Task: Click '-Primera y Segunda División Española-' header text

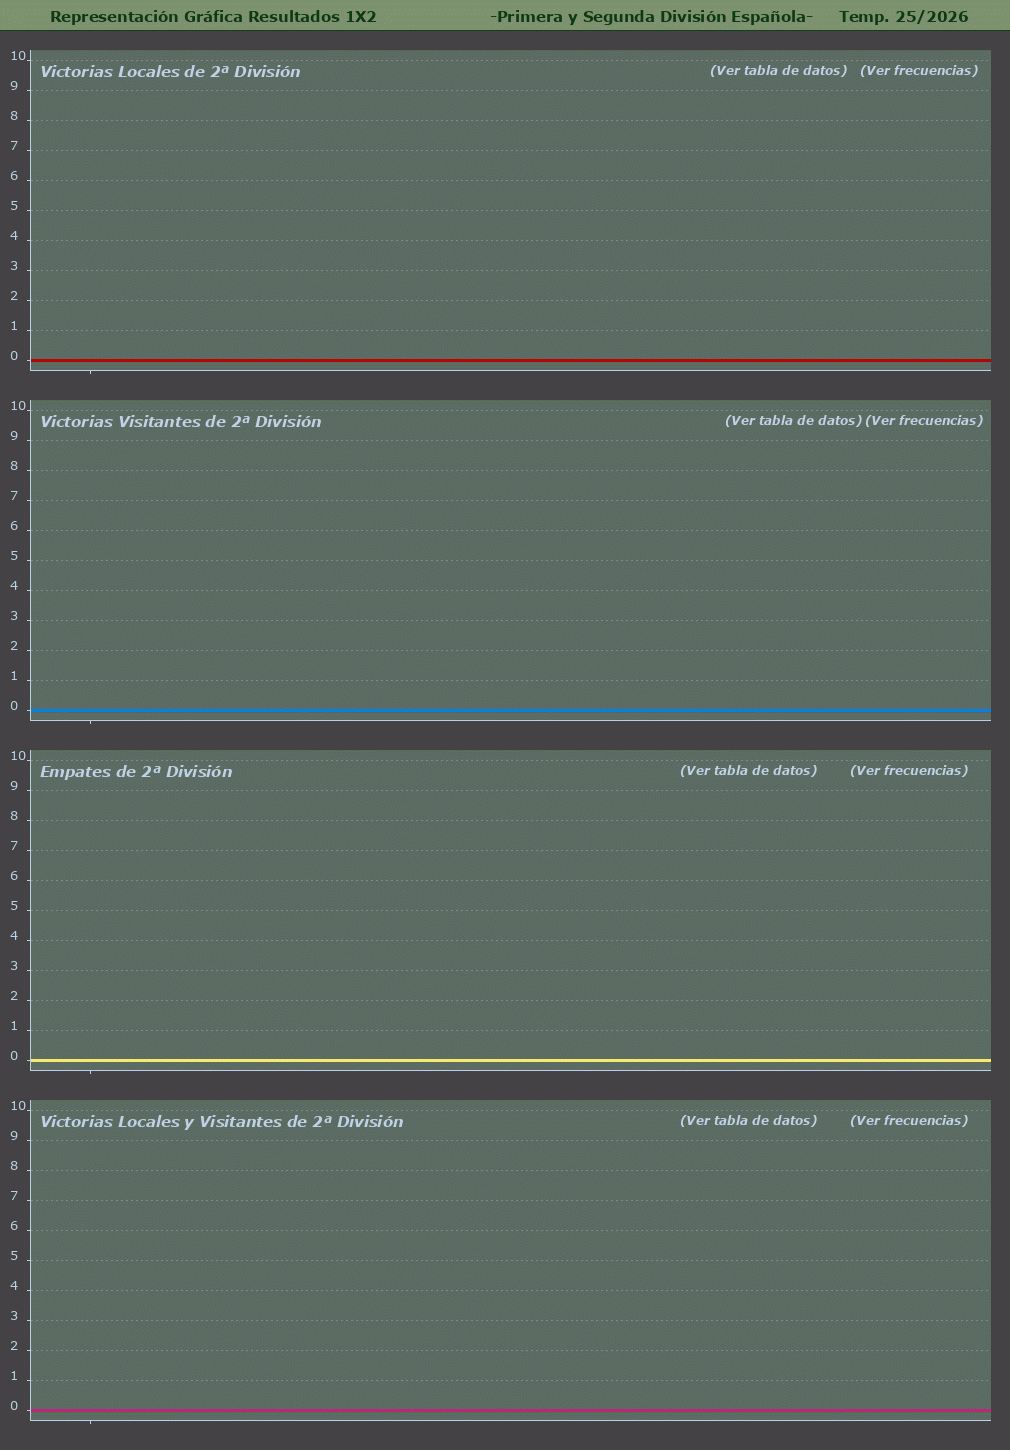Action: [x=651, y=16]
